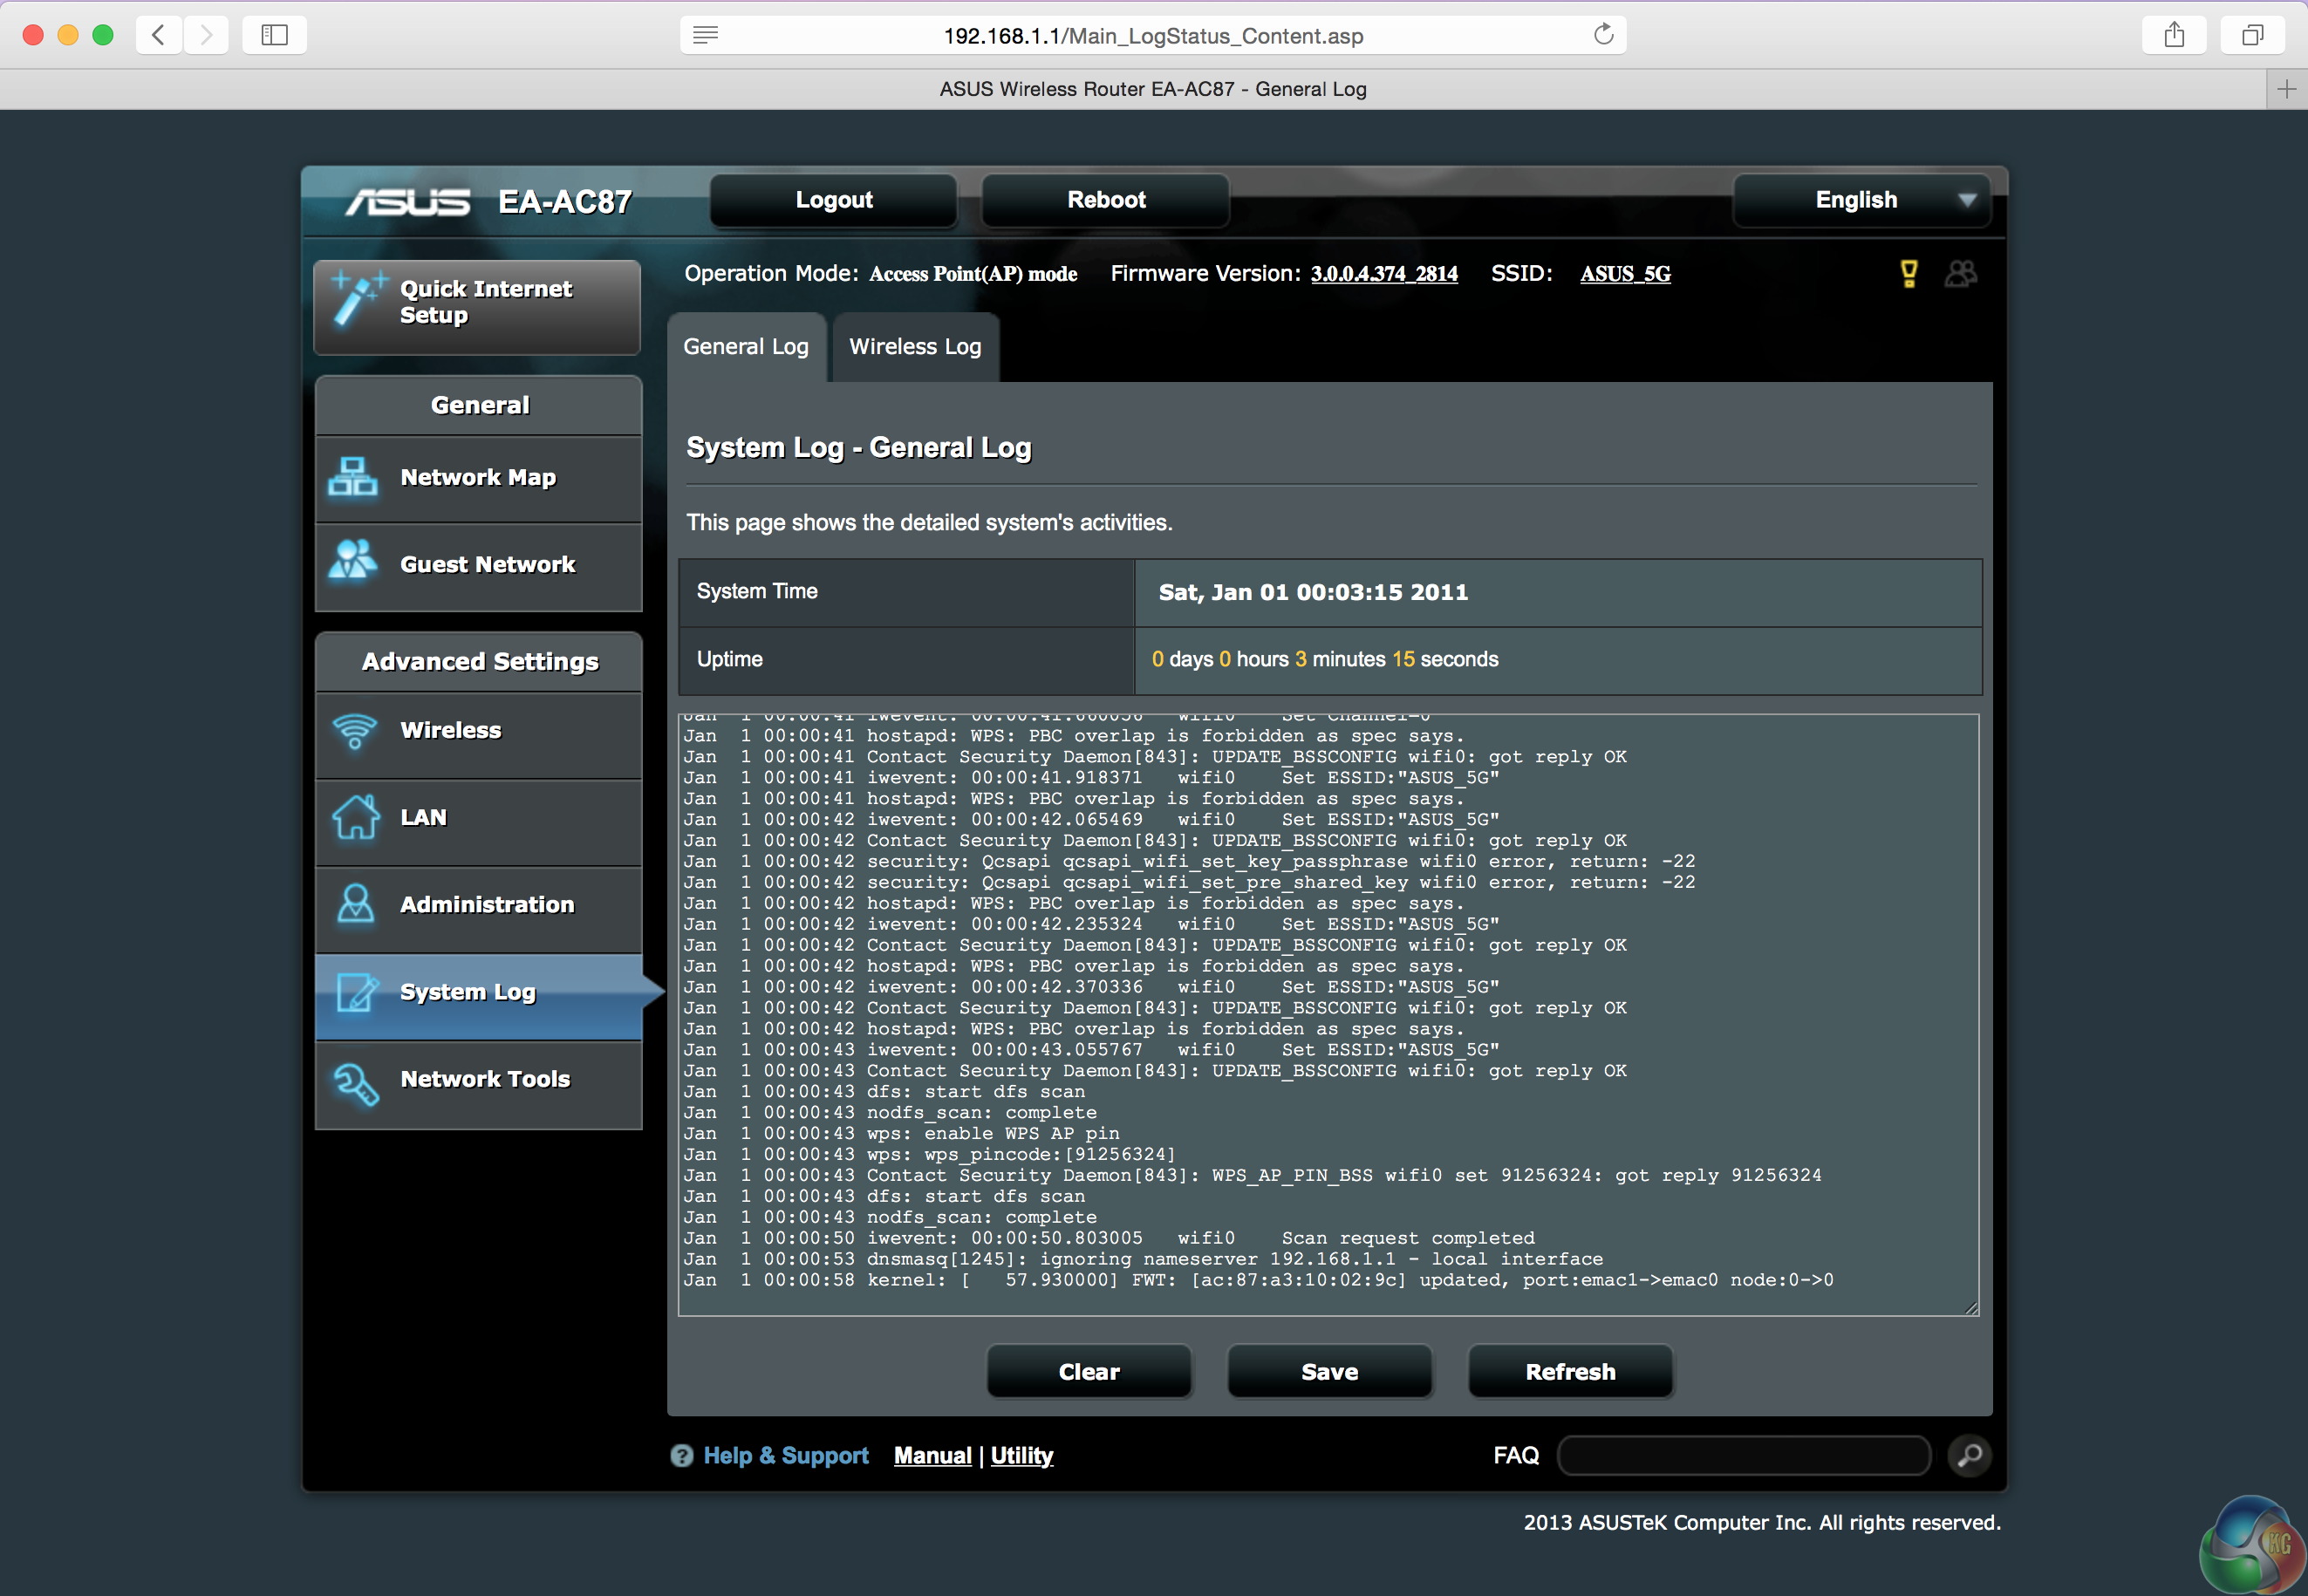Image resolution: width=2308 pixels, height=1596 pixels.
Task: Click the Wireless wifi signal icon
Action: pos(355,731)
